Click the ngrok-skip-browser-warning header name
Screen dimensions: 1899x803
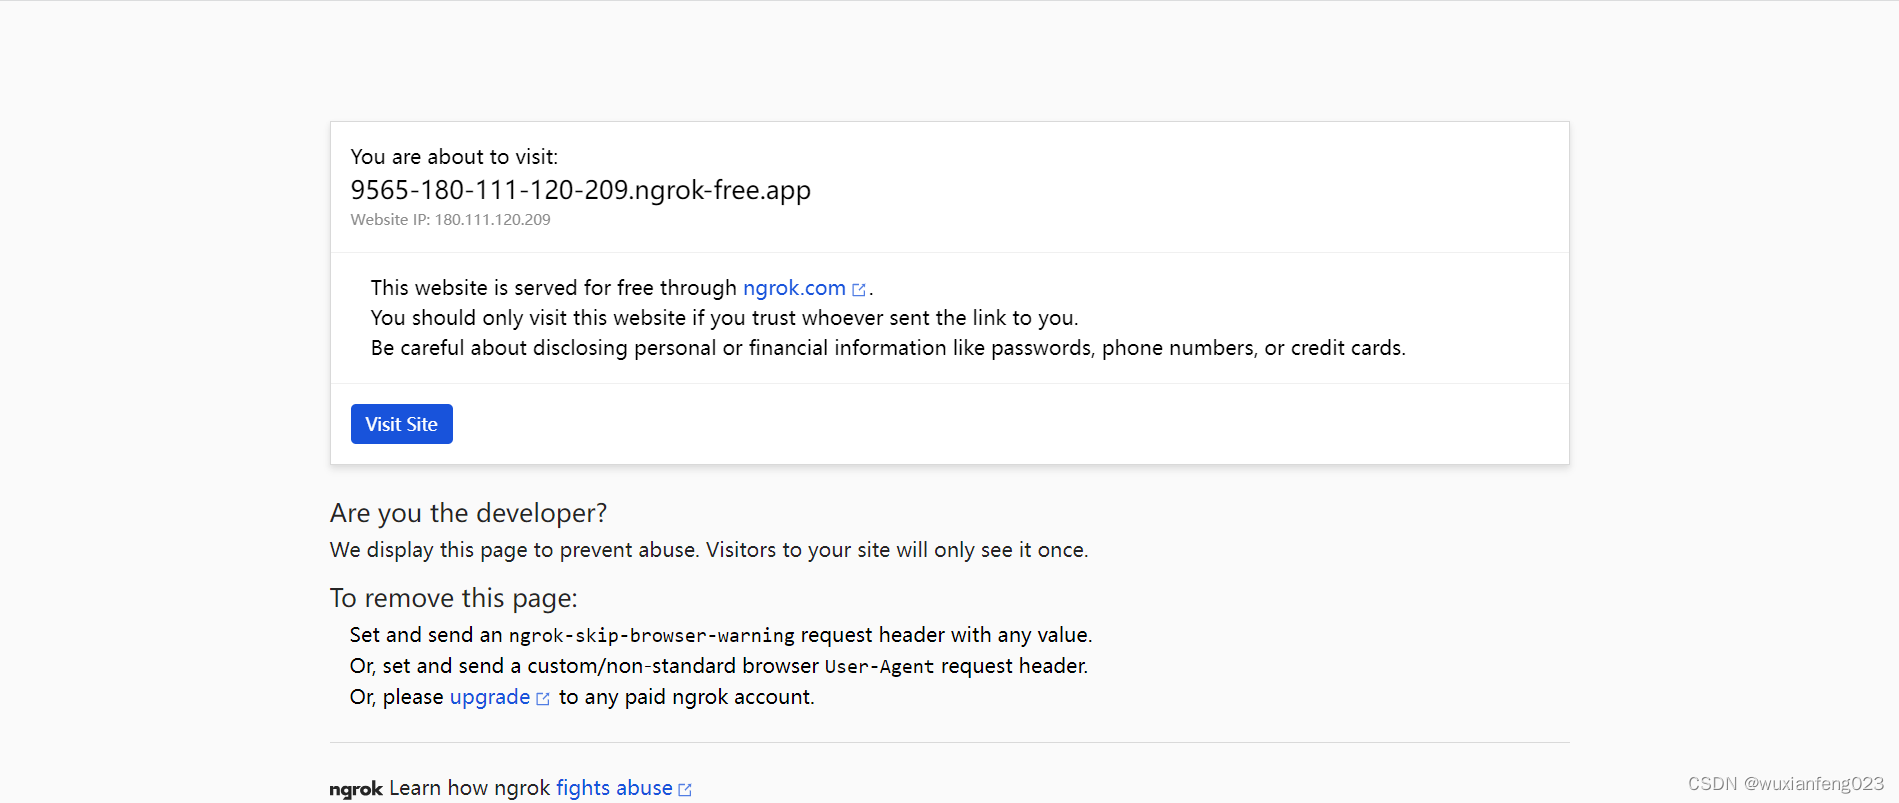(651, 636)
